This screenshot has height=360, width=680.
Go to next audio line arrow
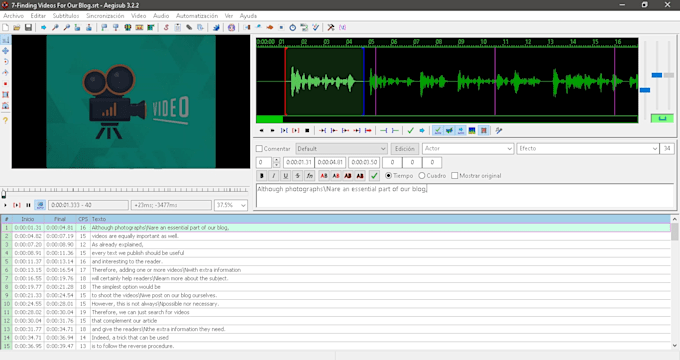tap(272, 131)
